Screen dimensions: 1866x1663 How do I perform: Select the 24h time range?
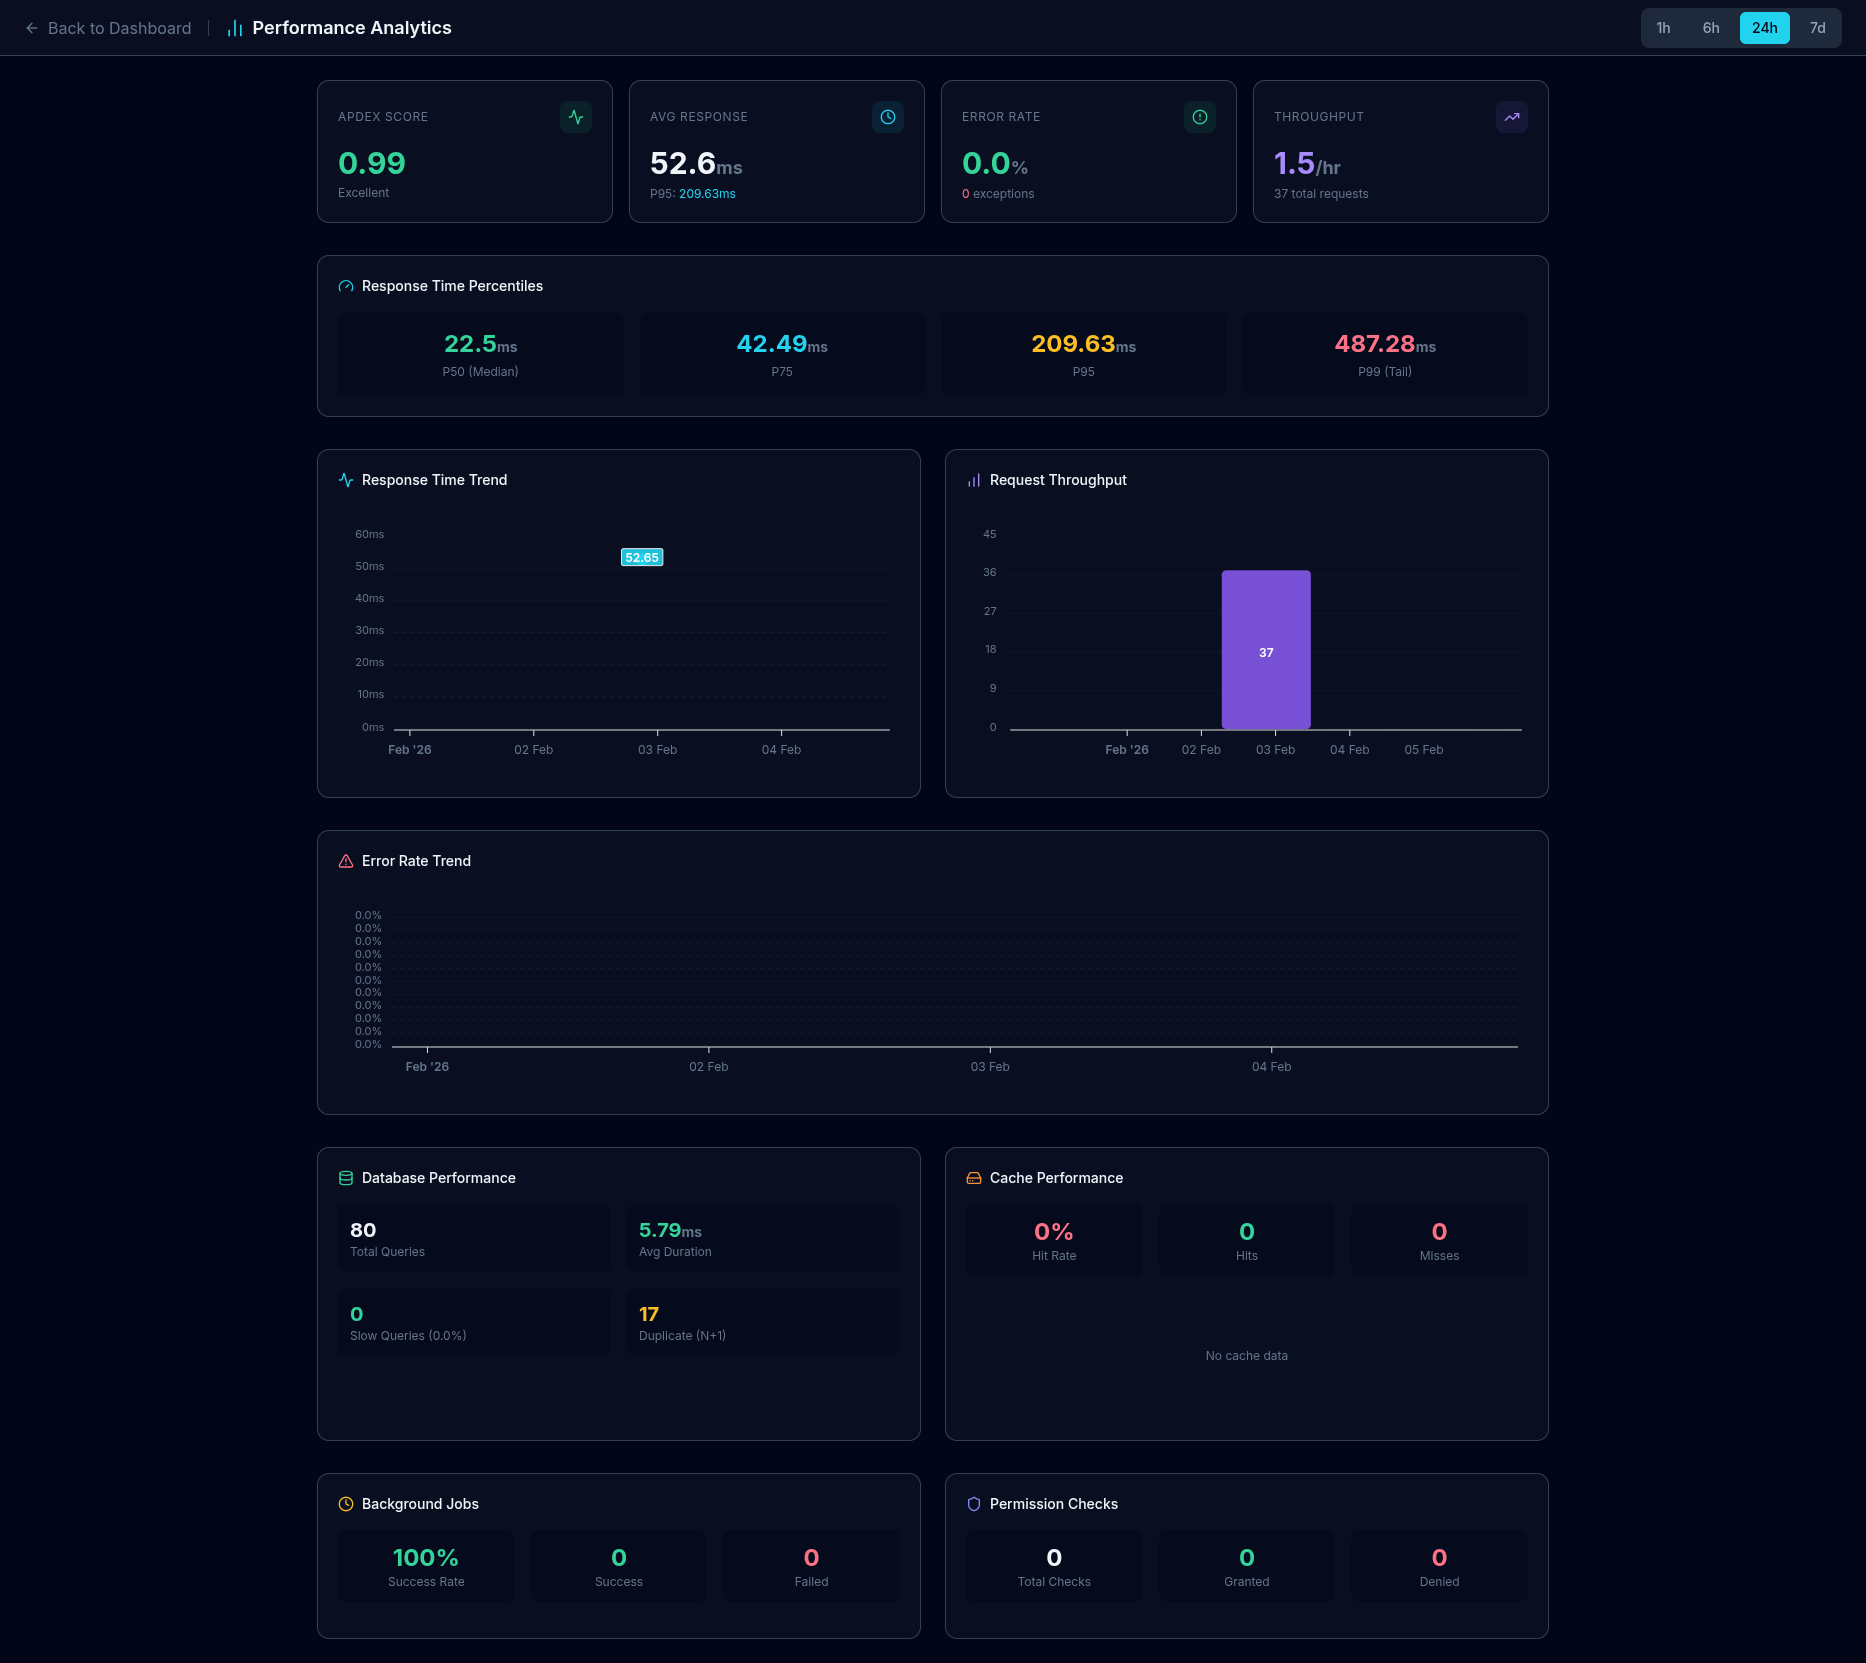tap(1764, 28)
